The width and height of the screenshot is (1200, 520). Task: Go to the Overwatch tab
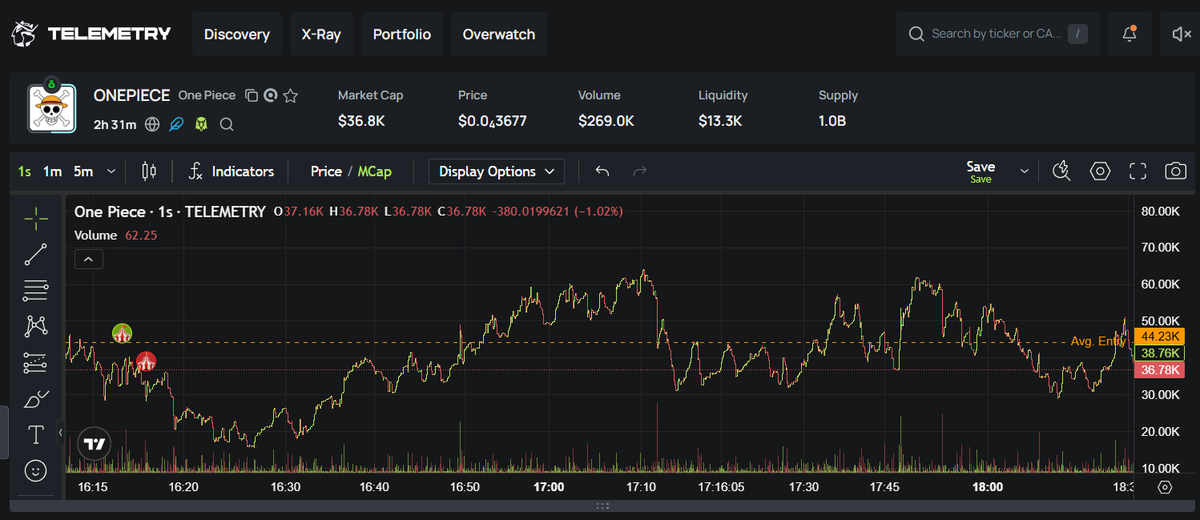499,34
